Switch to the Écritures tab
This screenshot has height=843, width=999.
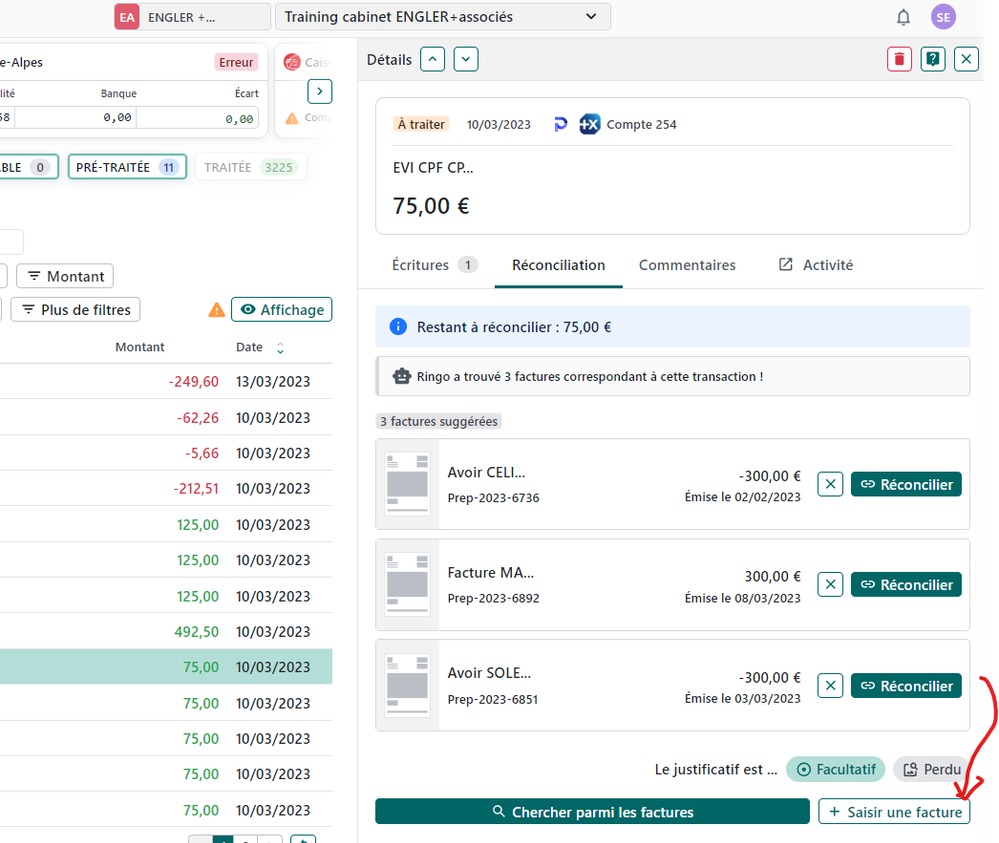point(435,265)
